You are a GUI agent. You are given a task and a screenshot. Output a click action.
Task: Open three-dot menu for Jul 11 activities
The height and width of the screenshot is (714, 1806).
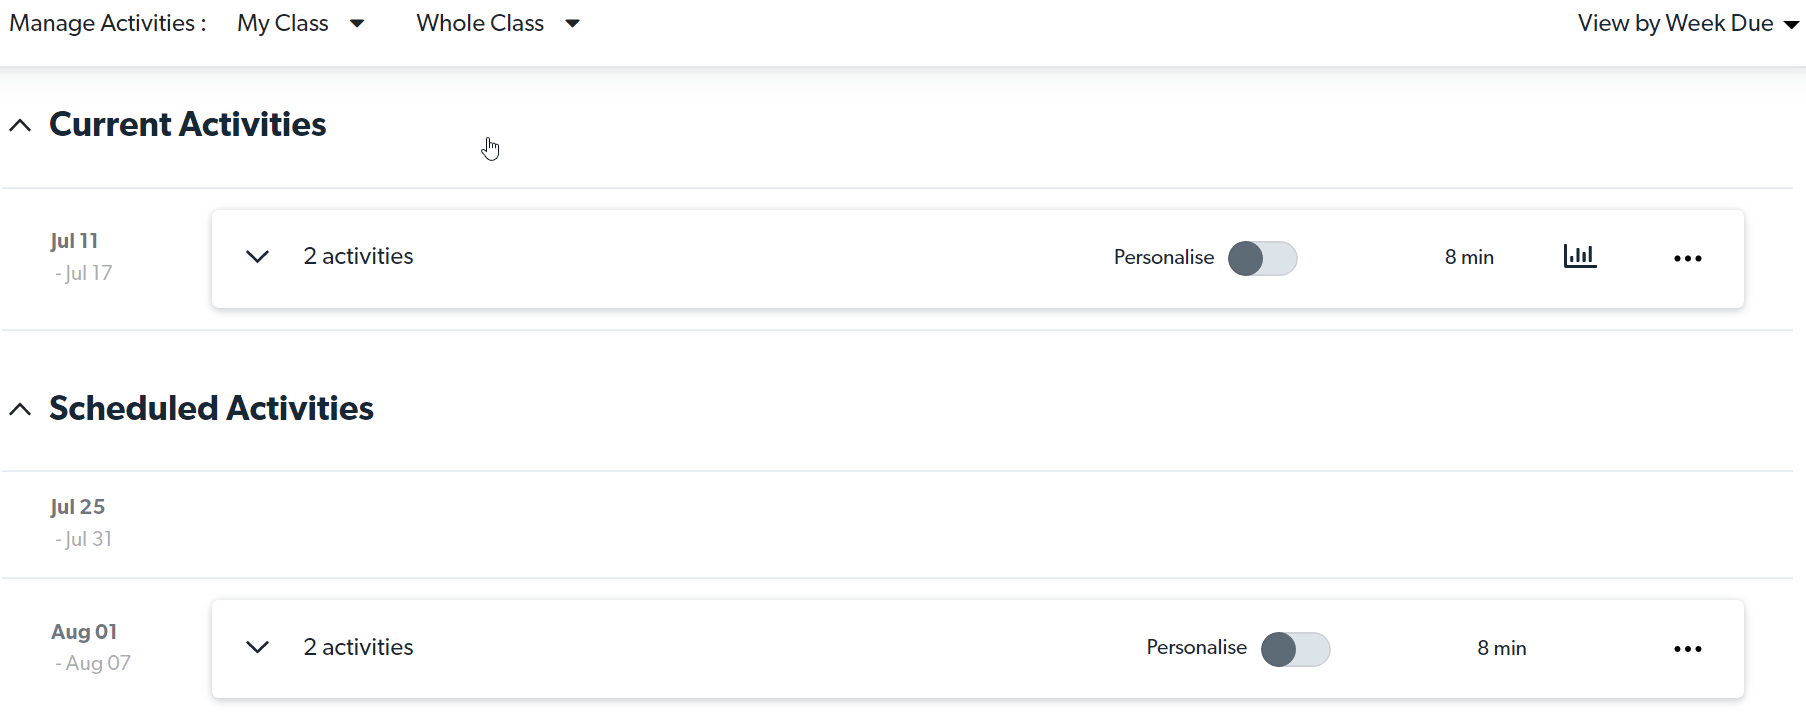click(1687, 258)
